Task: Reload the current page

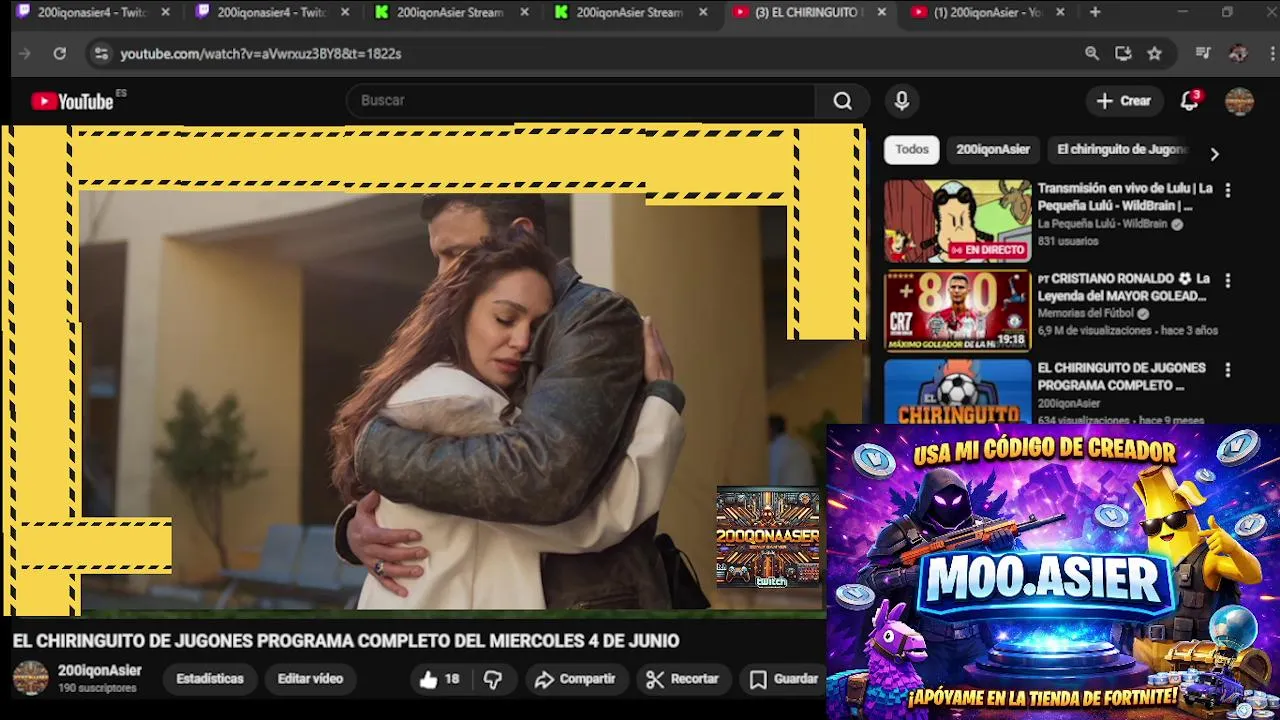Action: tap(60, 54)
